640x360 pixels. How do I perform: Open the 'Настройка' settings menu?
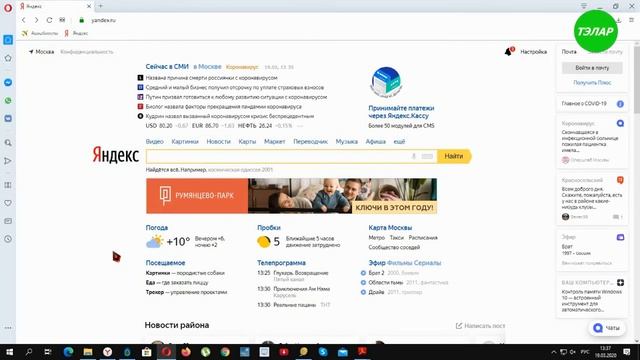click(533, 52)
